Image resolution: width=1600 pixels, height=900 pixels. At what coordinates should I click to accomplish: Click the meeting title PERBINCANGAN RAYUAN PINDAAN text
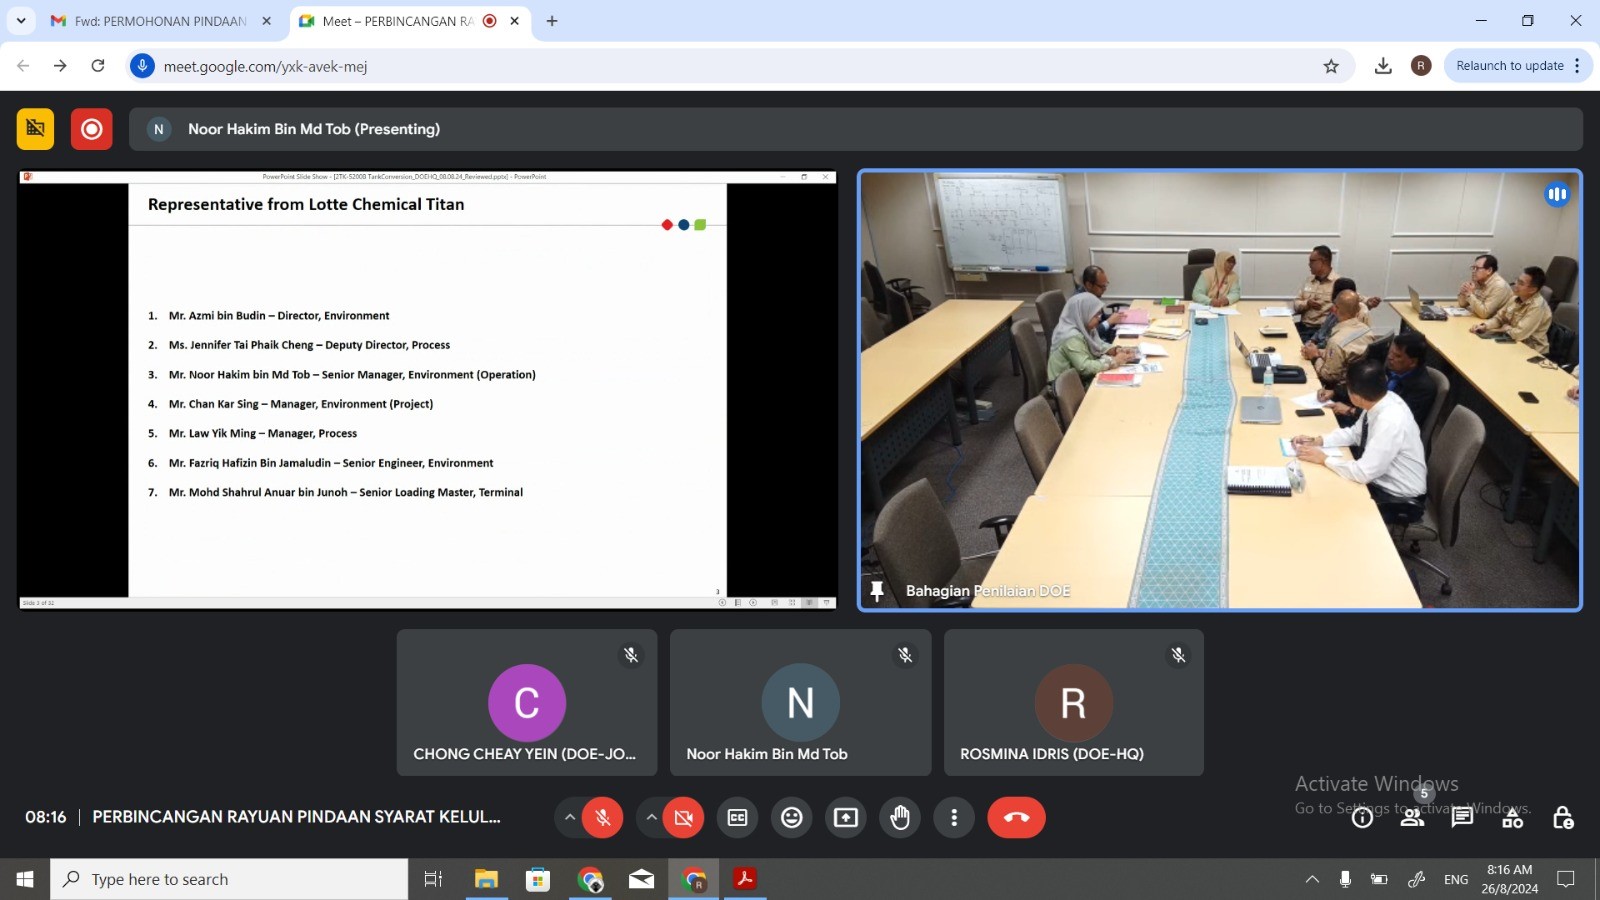[296, 817]
